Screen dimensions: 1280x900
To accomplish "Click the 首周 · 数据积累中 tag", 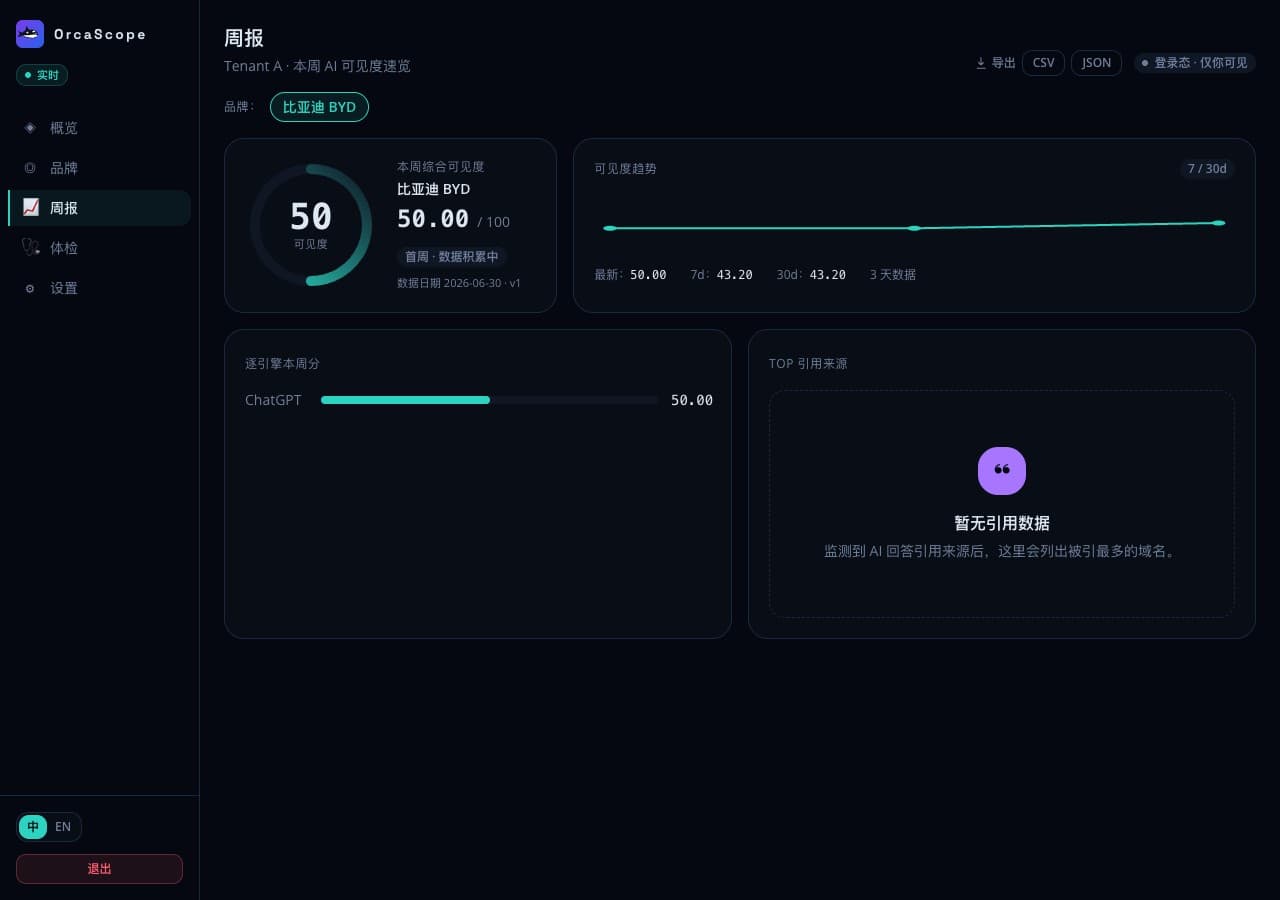I will click(452, 257).
